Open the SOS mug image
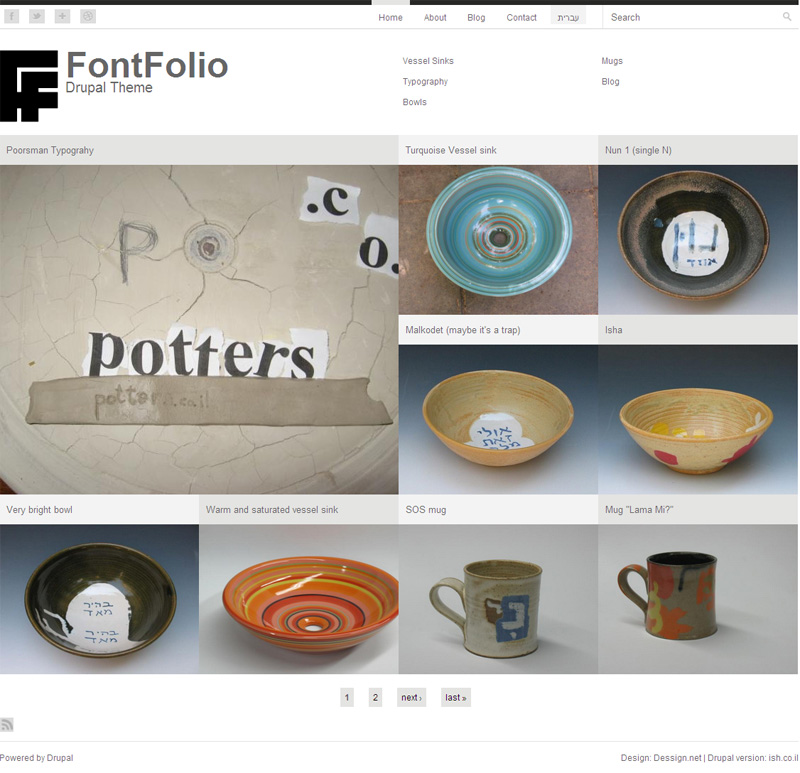This screenshot has height=773, width=800. (x=498, y=599)
